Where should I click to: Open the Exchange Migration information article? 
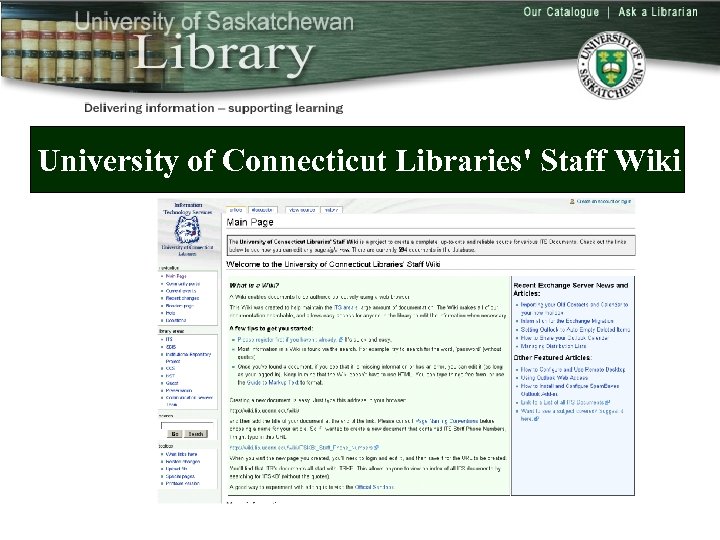tap(567, 321)
